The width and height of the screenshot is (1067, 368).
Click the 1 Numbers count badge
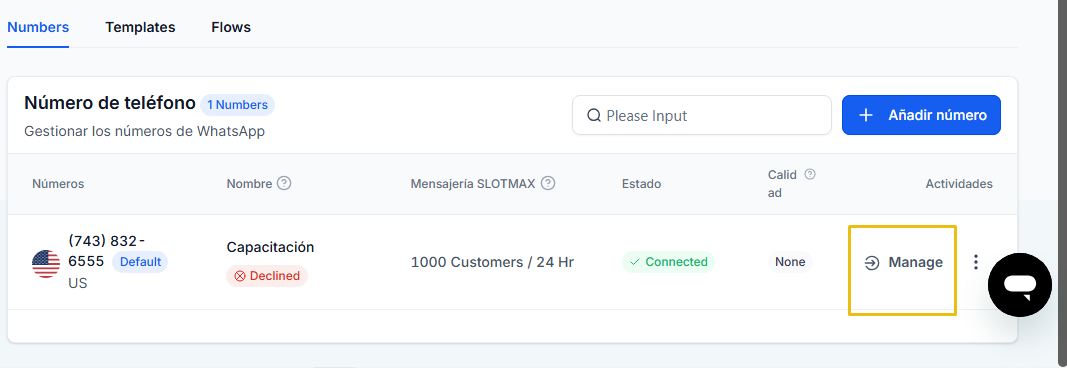point(237,105)
